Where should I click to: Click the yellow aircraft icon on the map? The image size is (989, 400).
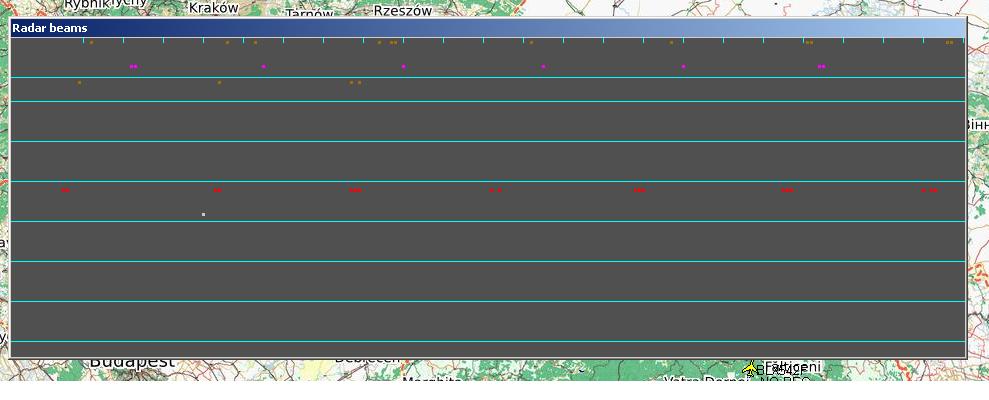(749, 368)
